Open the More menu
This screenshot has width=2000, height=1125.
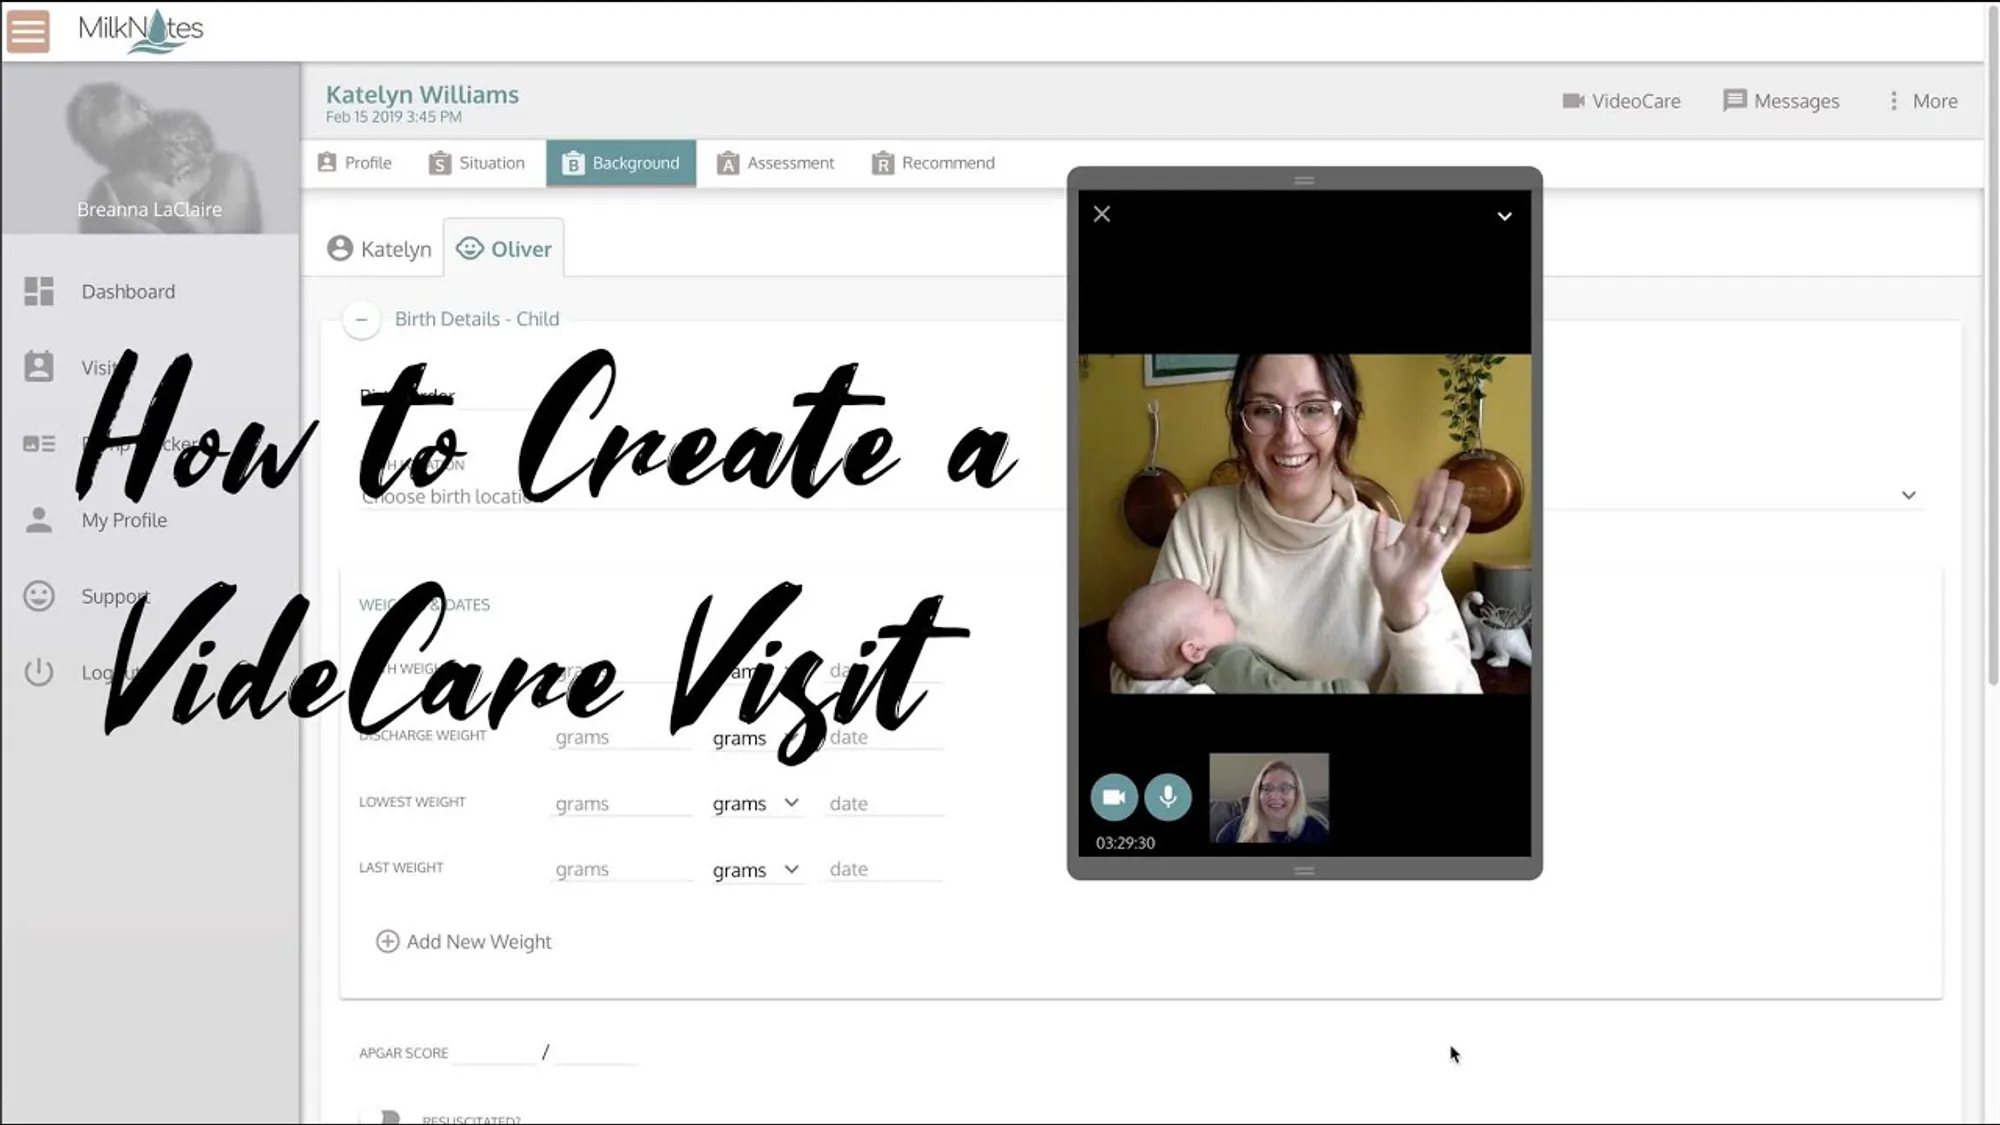point(1921,101)
